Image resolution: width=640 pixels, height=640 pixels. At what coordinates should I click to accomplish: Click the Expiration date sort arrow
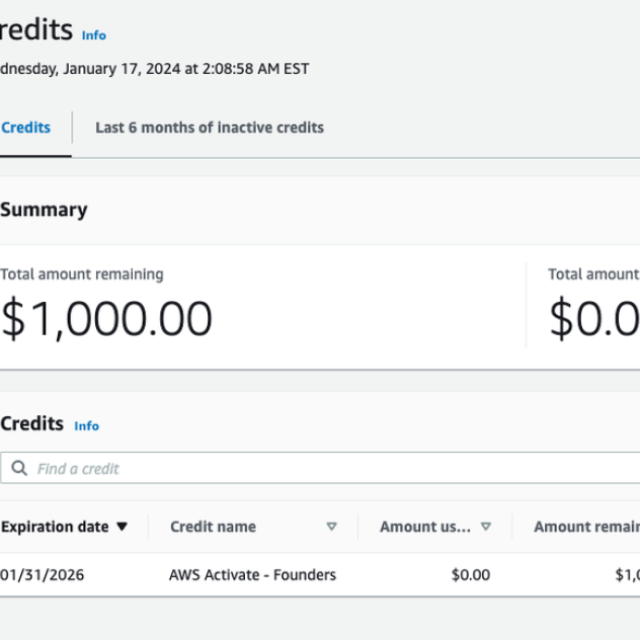tap(122, 527)
